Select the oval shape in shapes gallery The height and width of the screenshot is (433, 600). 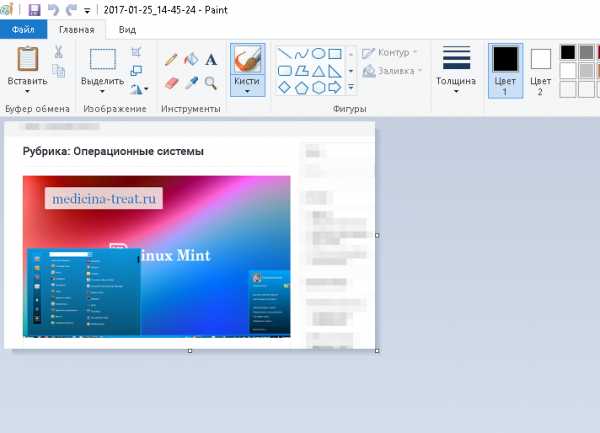[318, 53]
